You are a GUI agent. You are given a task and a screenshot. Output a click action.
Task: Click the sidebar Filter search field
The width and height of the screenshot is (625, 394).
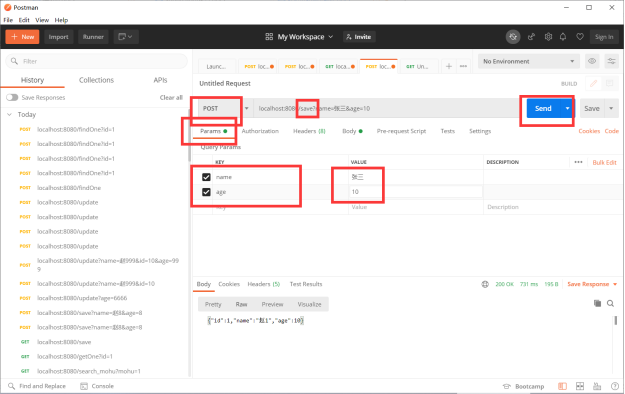[96, 61]
